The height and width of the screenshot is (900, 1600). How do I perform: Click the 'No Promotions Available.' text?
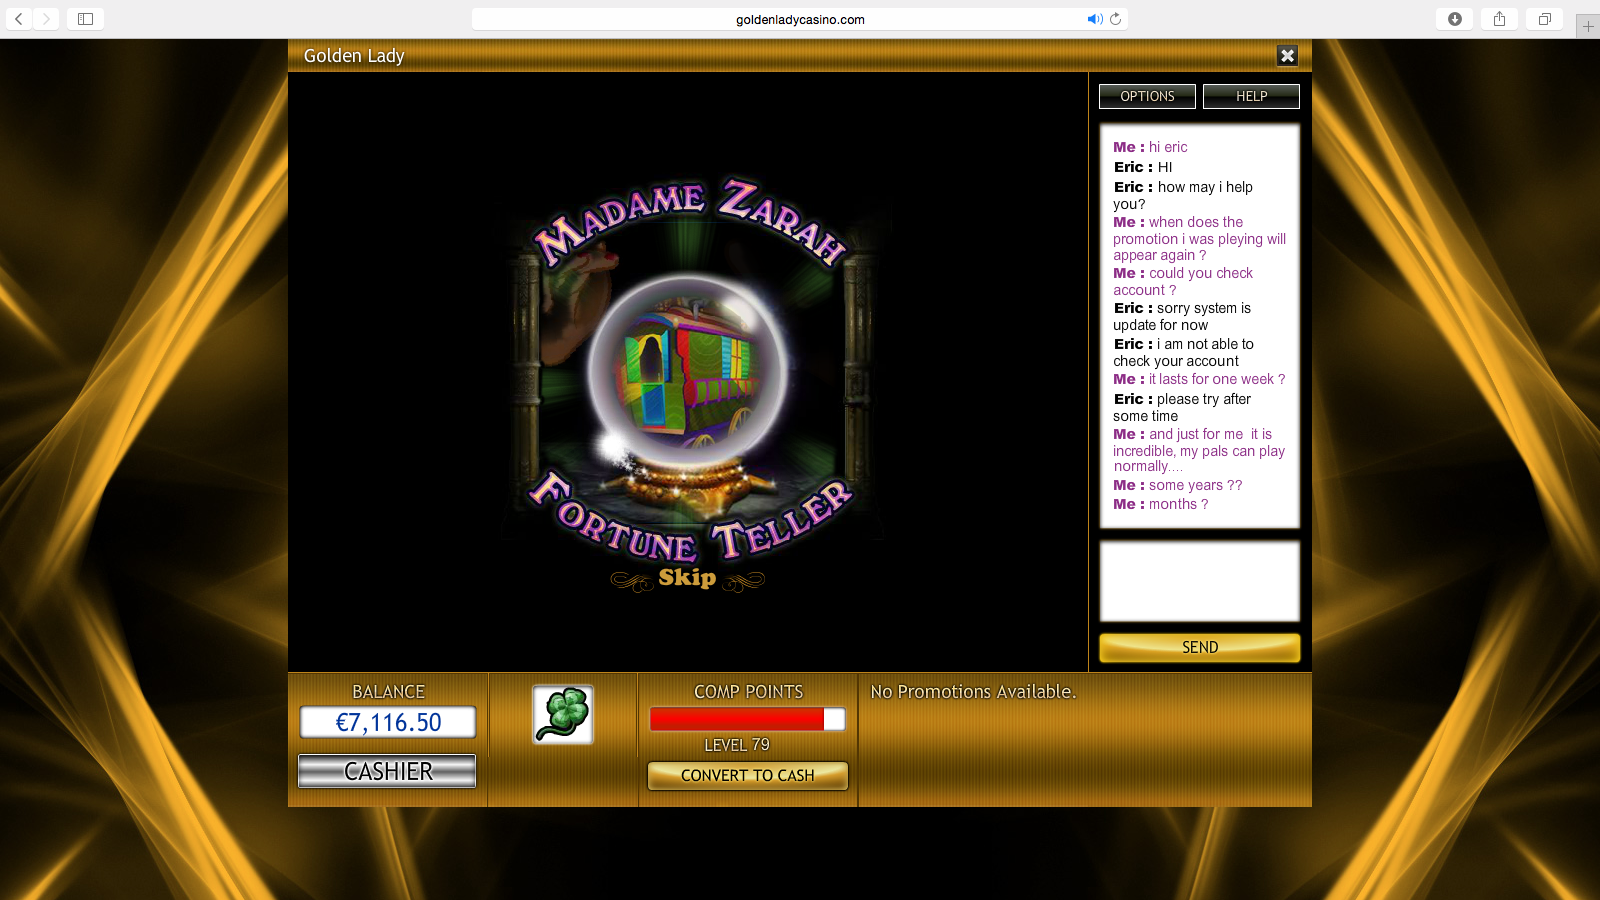click(973, 692)
